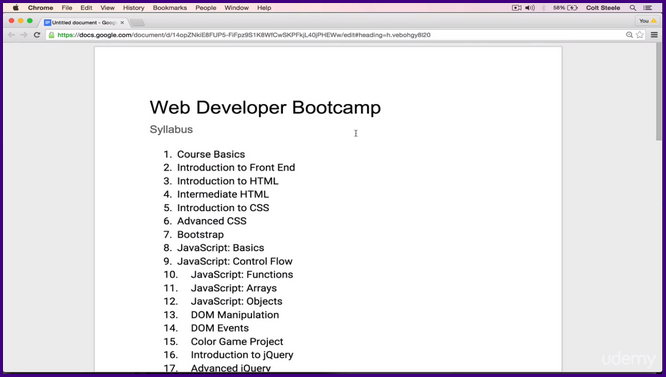This screenshot has width=666, height=377.
Task: Click JavaScript: Basics item
Action: 220,248
